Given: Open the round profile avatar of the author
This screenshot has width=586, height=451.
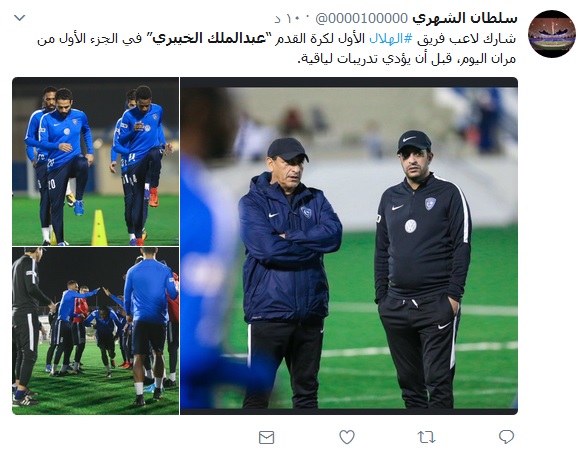Looking at the screenshot, I should point(552,34).
